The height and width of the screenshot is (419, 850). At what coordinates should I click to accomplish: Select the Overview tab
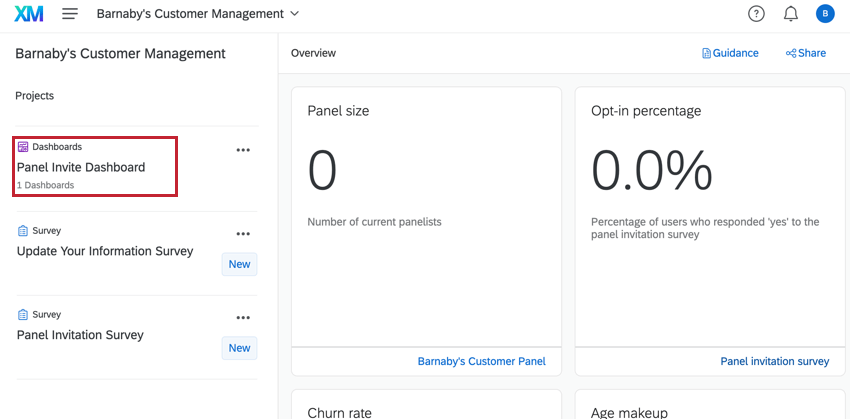313,53
